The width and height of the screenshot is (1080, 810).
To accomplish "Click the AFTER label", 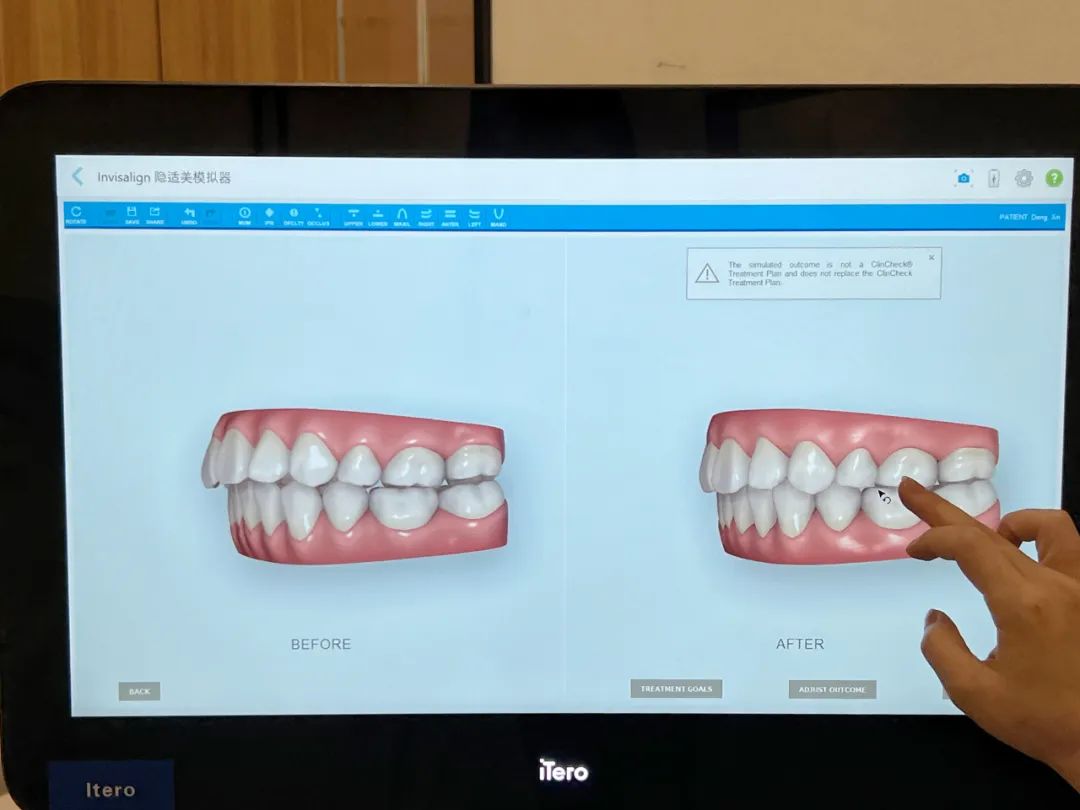I will 800,644.
